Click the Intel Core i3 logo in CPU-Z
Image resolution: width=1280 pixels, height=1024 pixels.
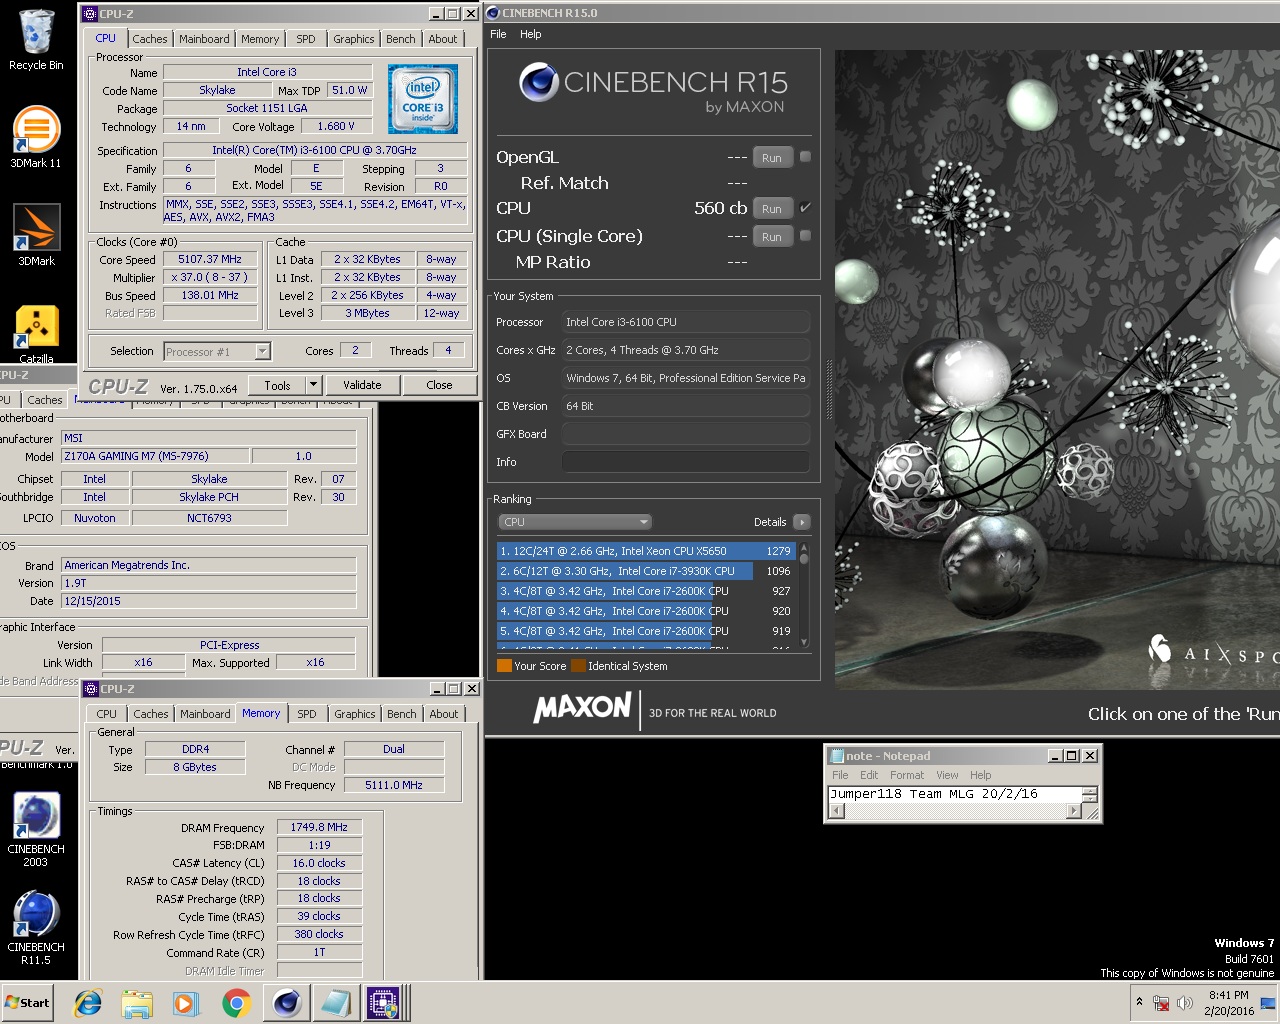[423, 99]
